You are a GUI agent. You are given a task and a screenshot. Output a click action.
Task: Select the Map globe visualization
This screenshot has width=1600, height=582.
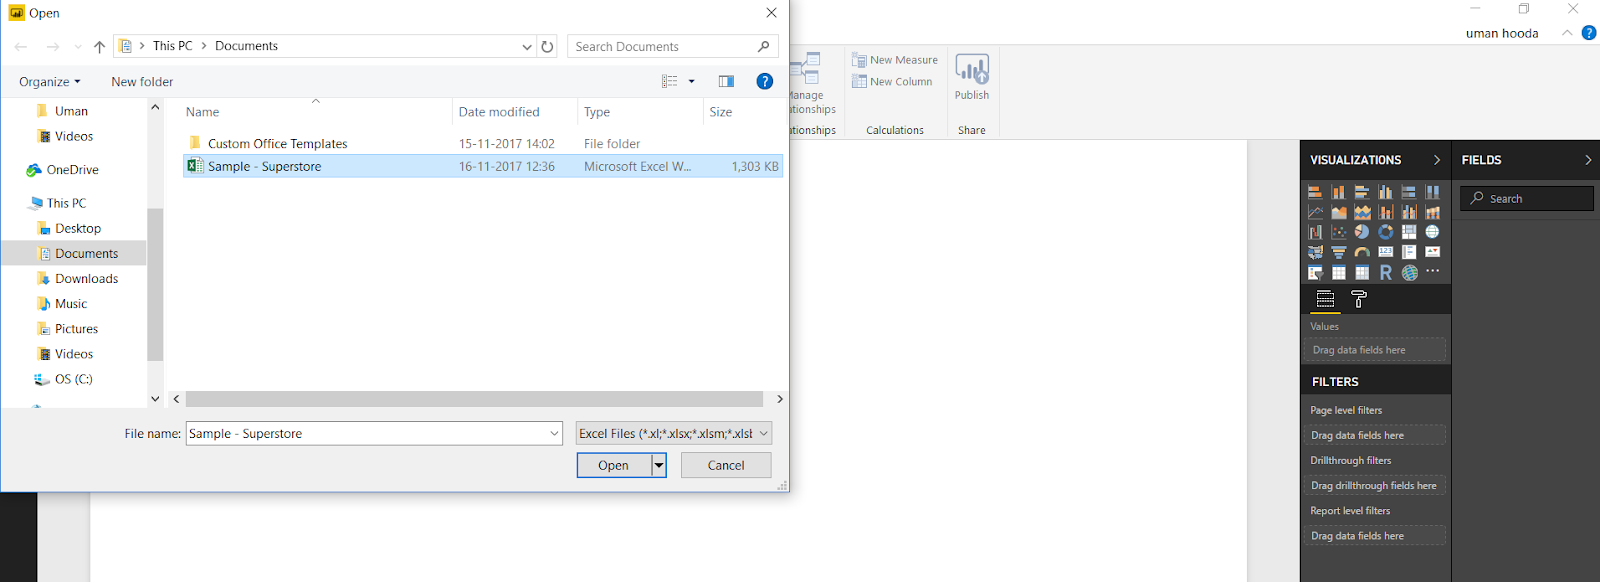coord(1432,232)
